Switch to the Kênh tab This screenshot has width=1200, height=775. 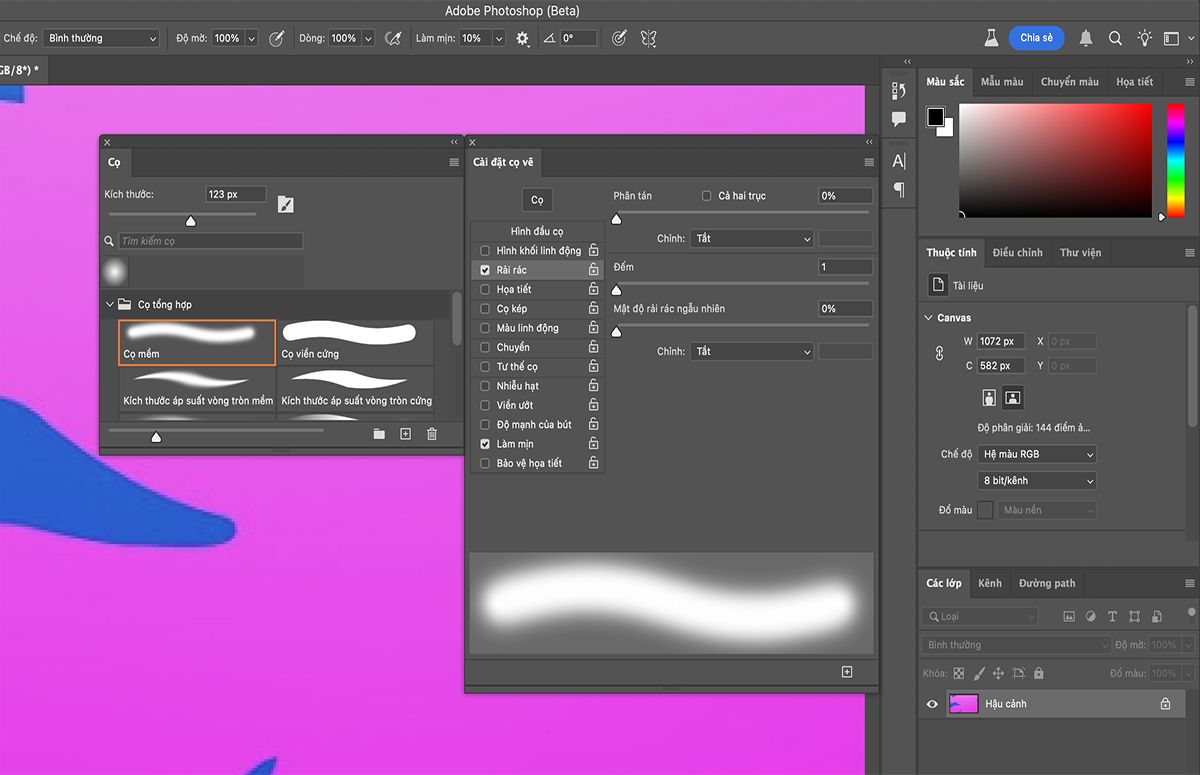(x=989, y=583)
